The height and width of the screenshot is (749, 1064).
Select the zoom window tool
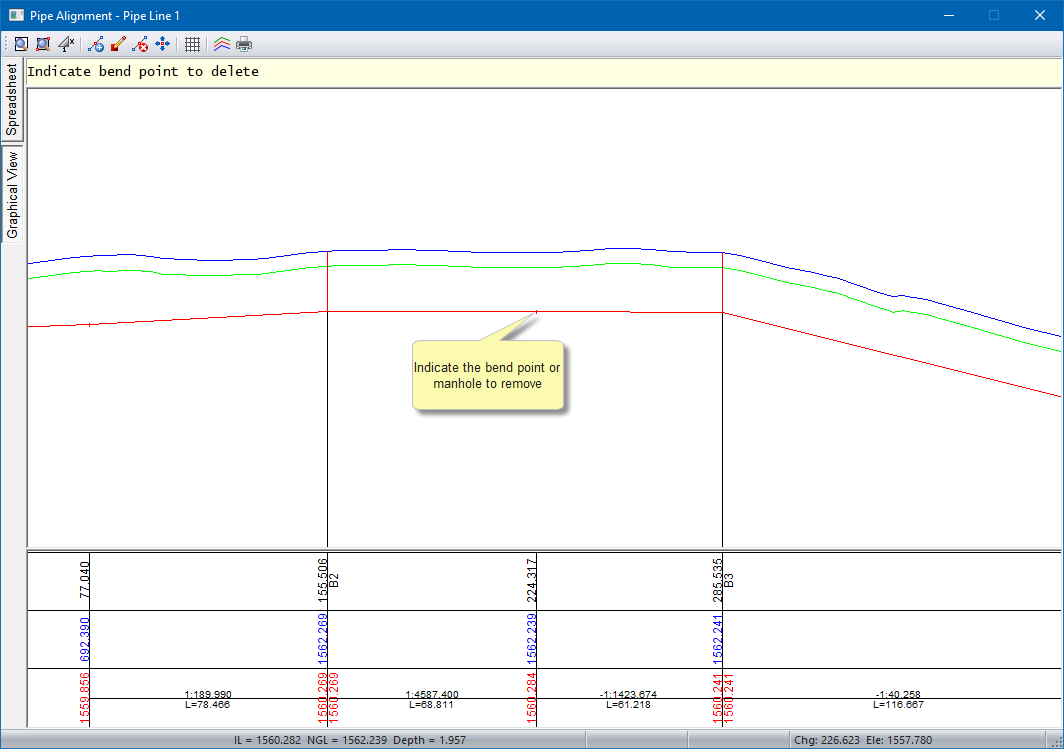pos(43,44)
